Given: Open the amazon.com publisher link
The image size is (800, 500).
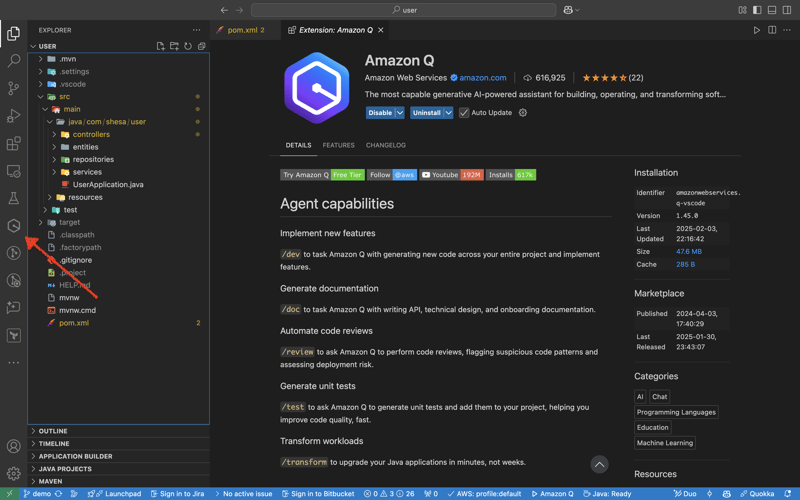Looking at the screenshot, I should [x=482, y=78].
